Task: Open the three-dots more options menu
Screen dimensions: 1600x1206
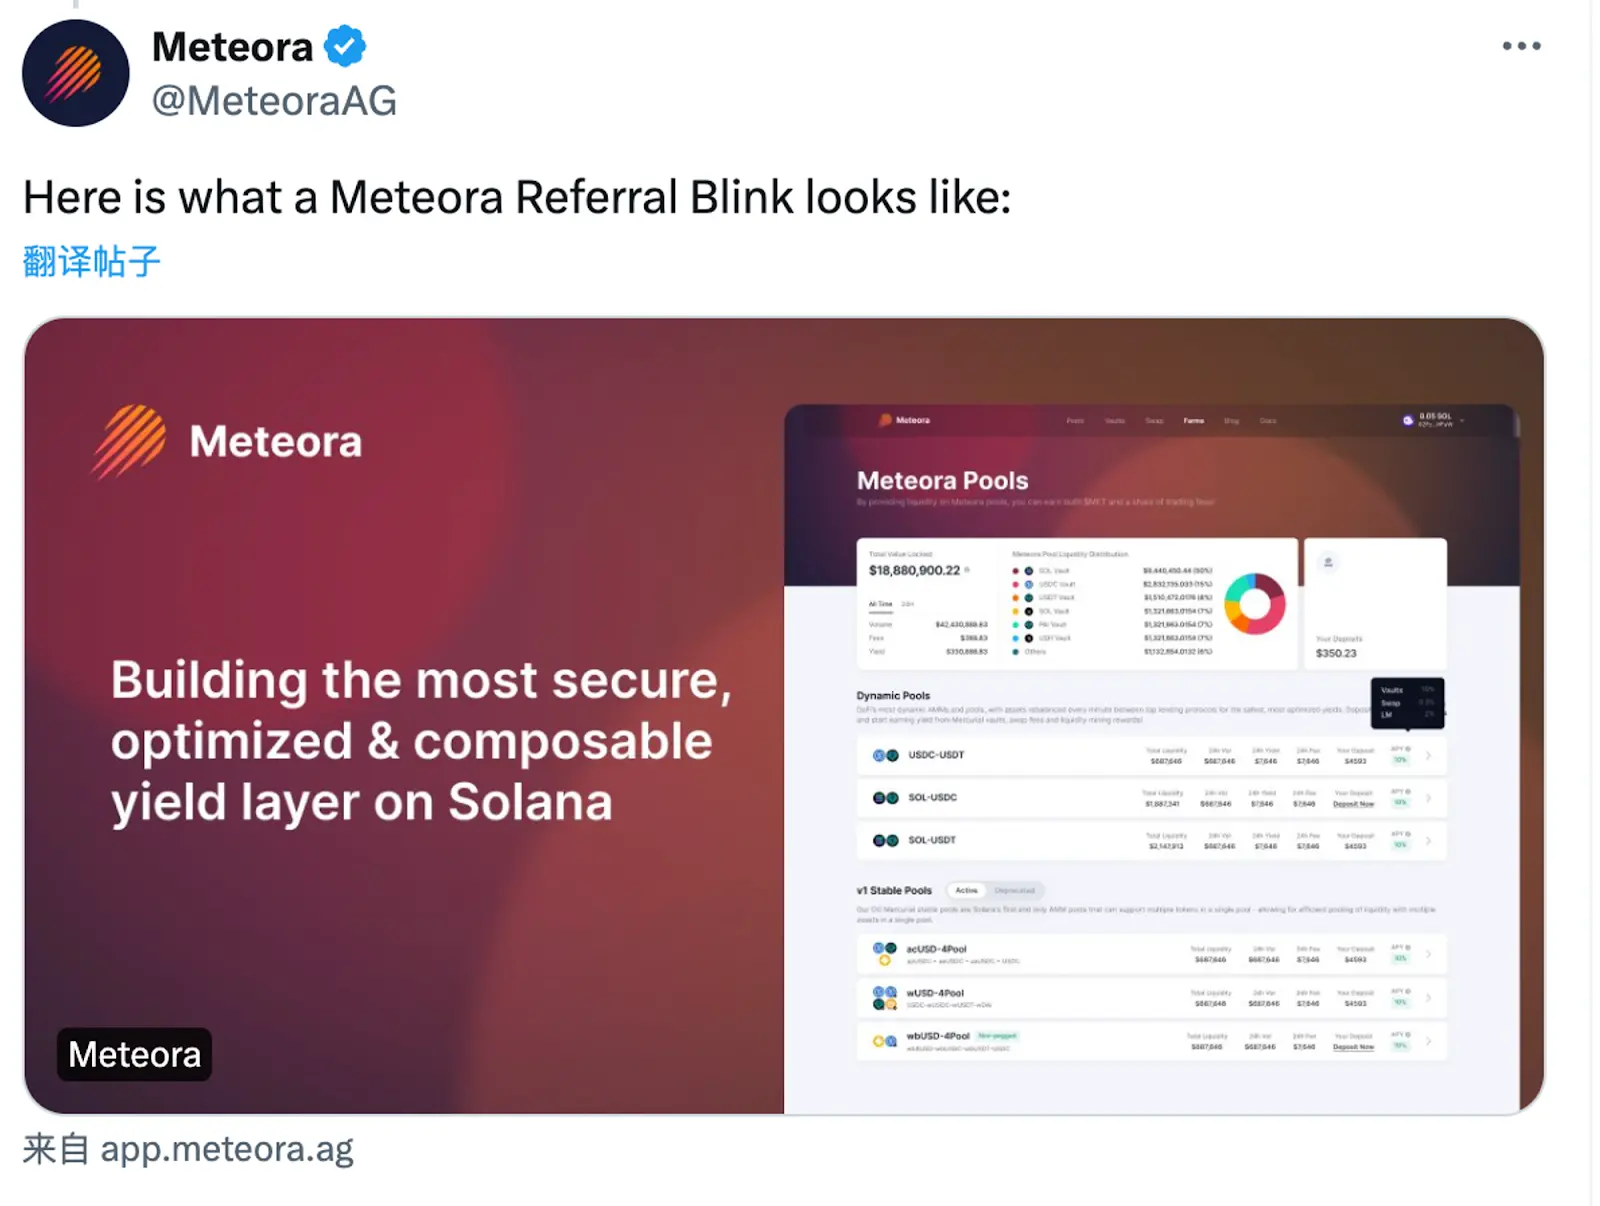Action: point(1521,46)
